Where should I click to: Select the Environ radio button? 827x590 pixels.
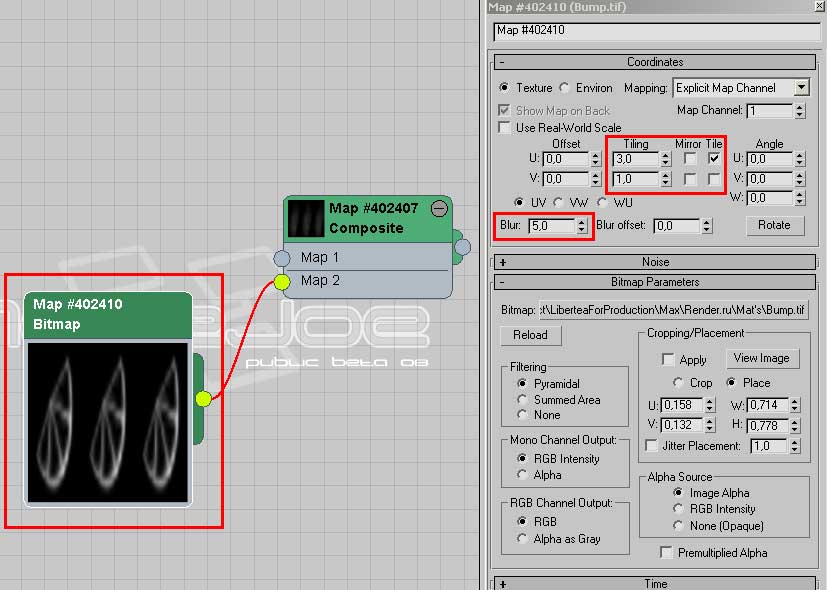click(565, 88)
